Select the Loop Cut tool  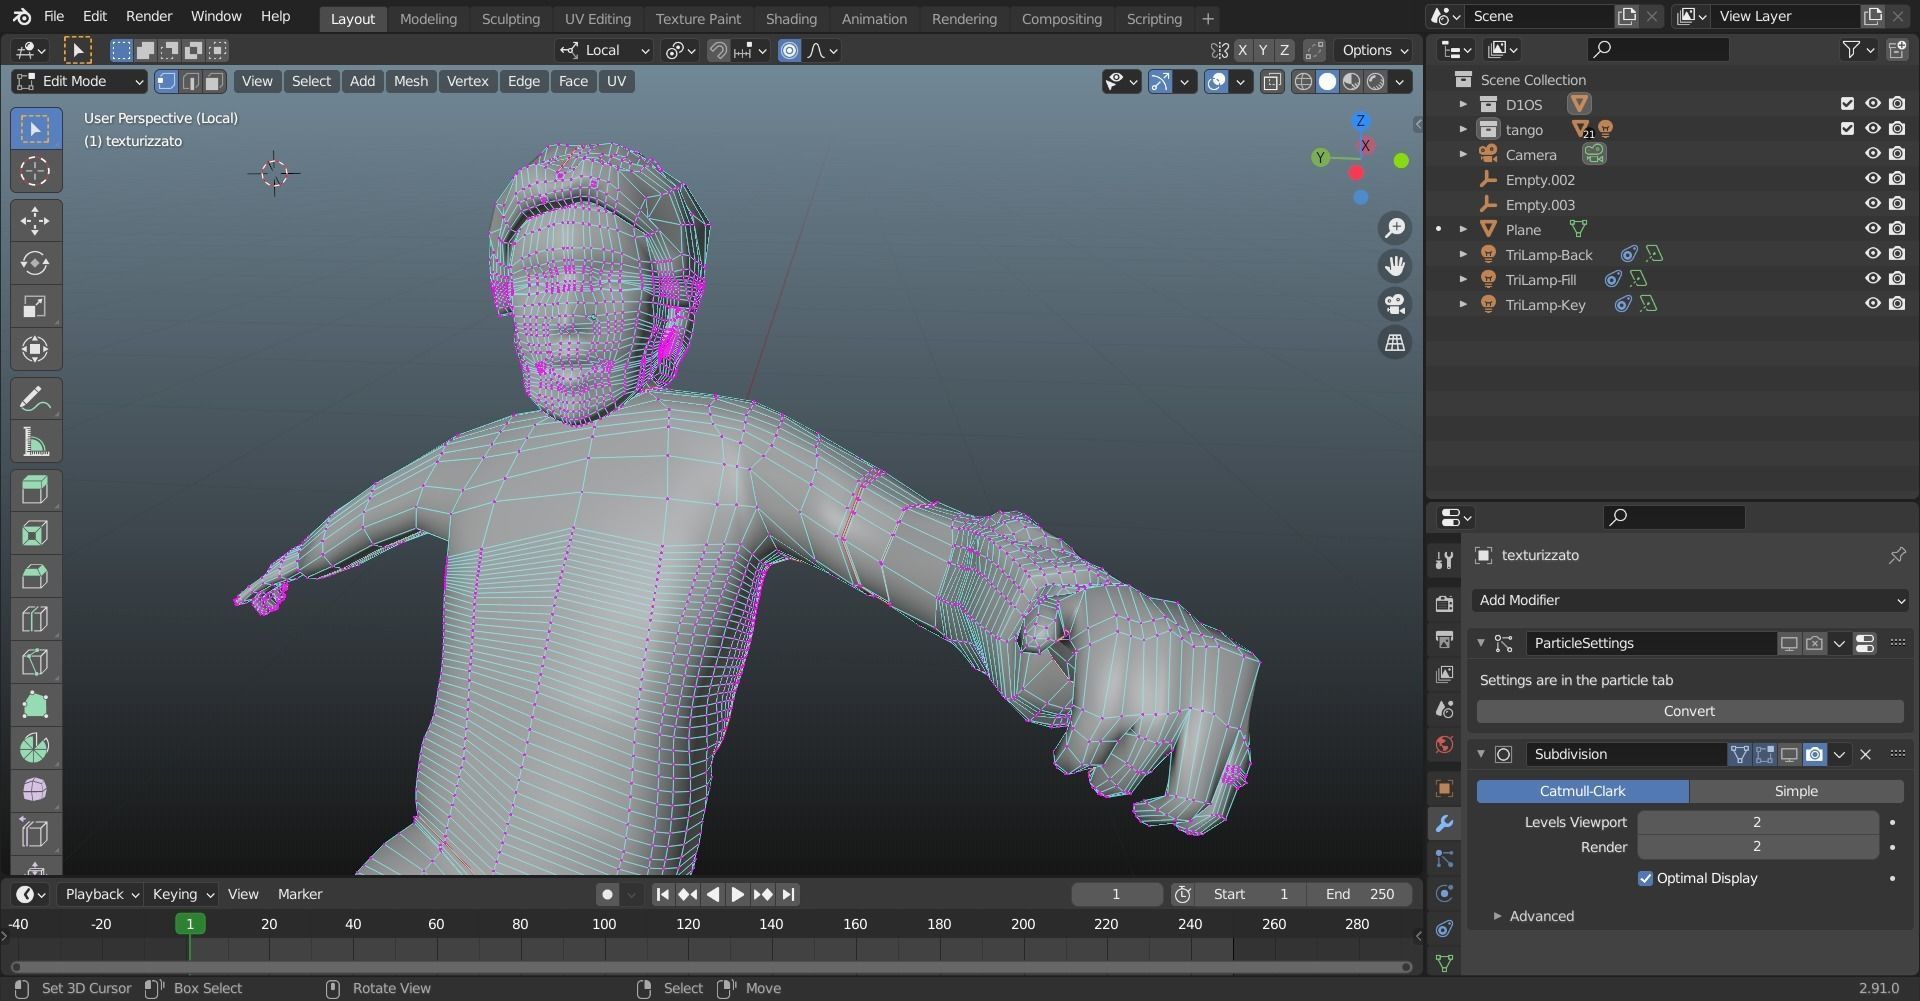point(35,619)
